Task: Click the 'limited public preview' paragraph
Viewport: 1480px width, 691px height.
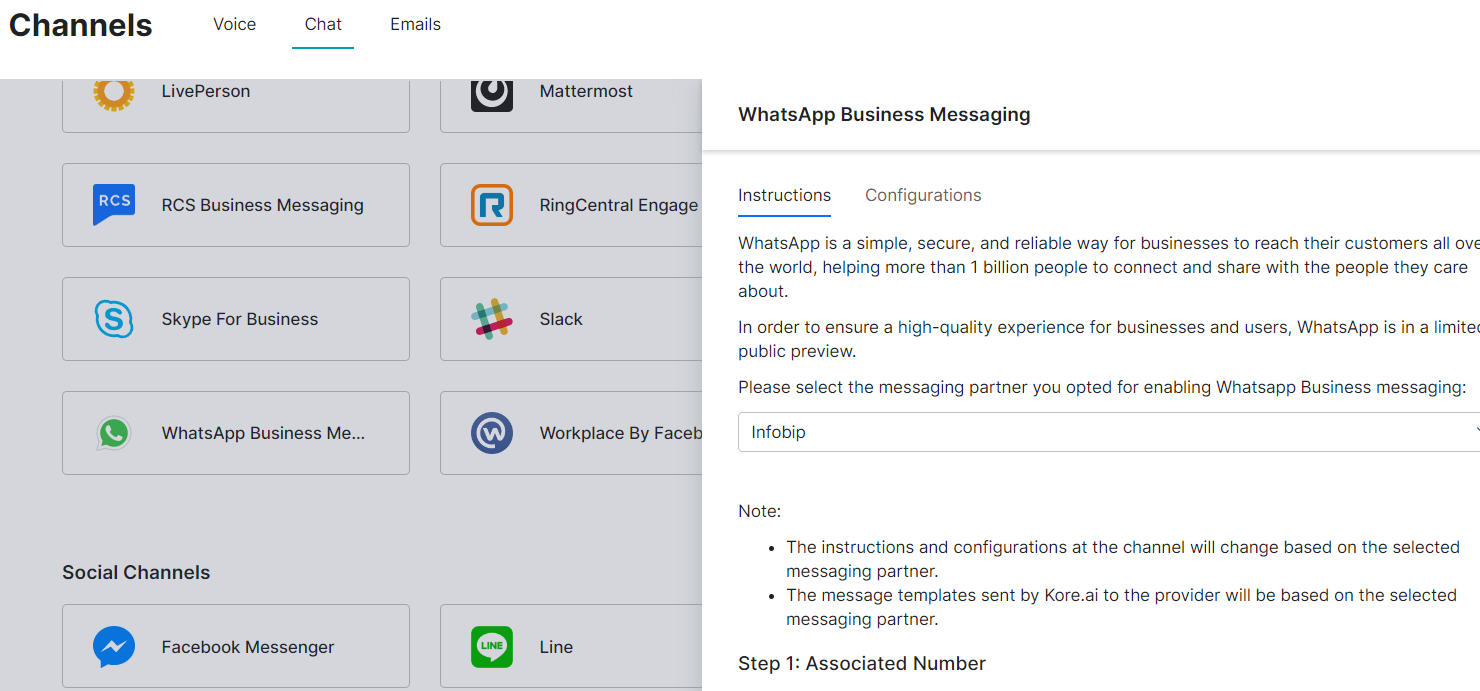Action: point(1109,339)
